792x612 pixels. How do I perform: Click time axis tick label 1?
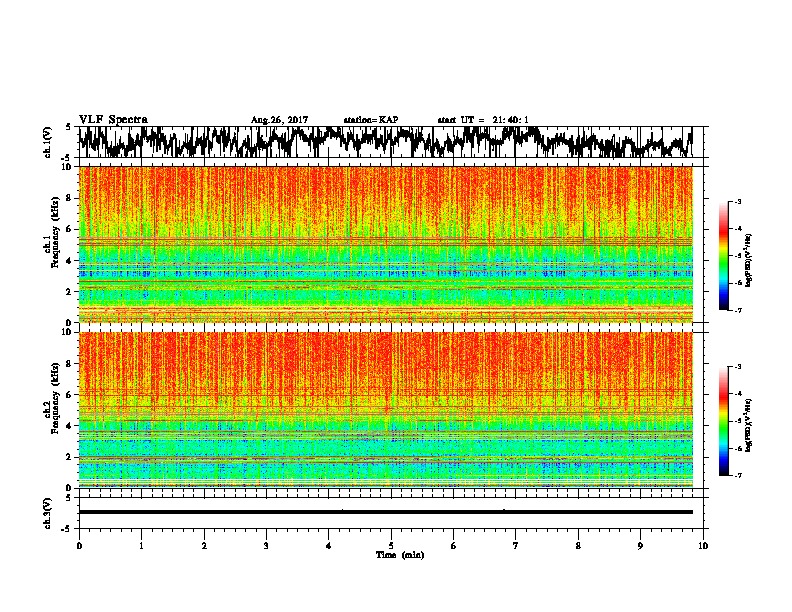click(141, 546)
